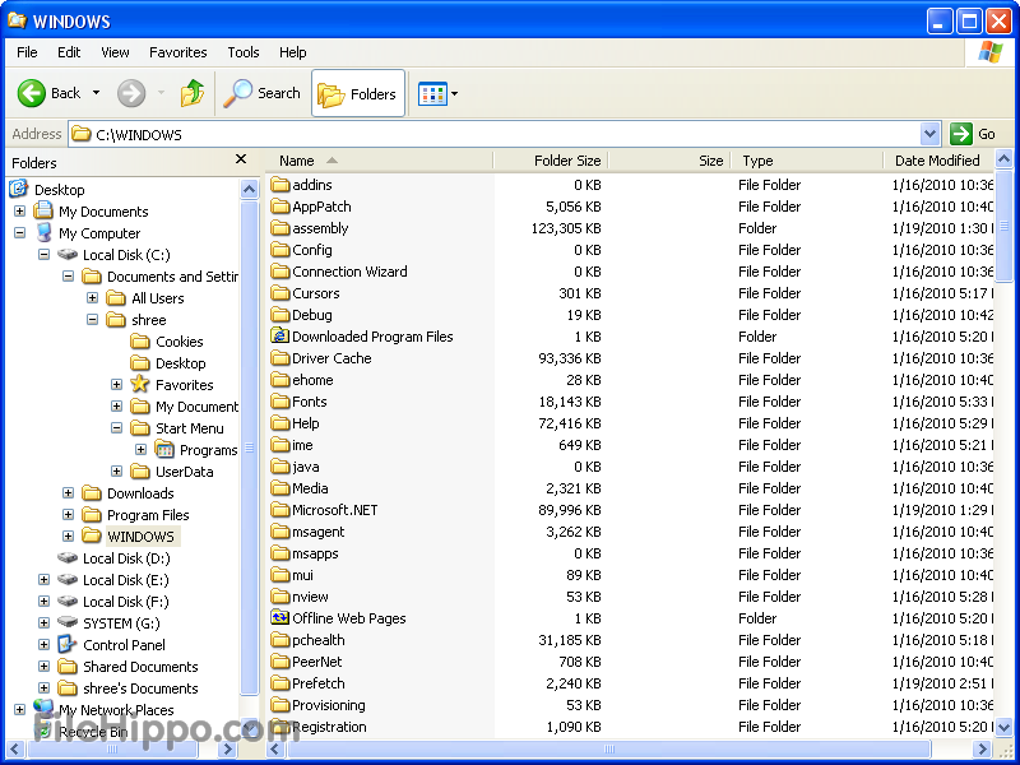
Task: Open the Fonts folder icon
Action: click(x=282, y=401)
